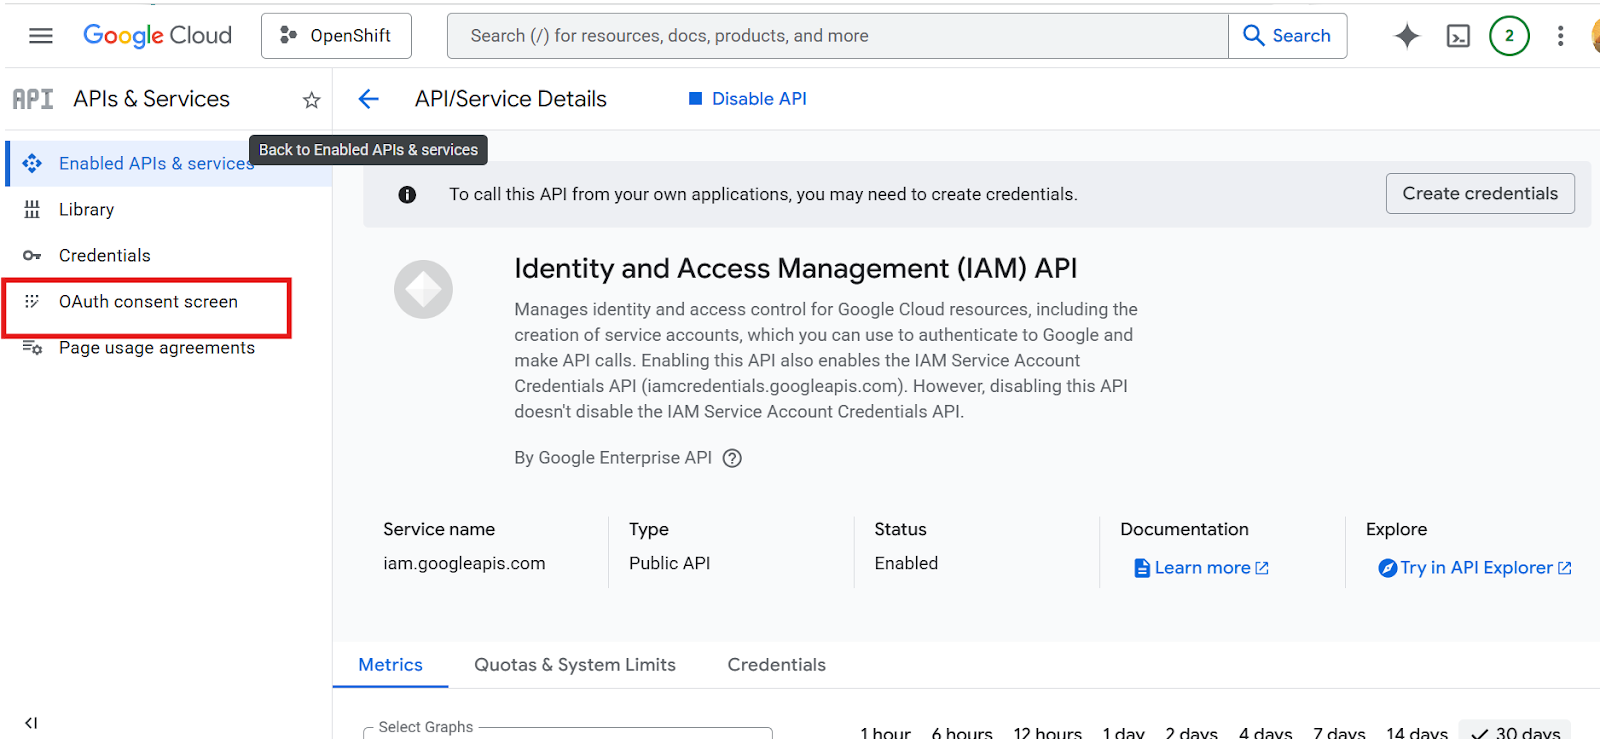
Task: Expand the Select Graphs dropdown
Action: (x=567, y=732)
